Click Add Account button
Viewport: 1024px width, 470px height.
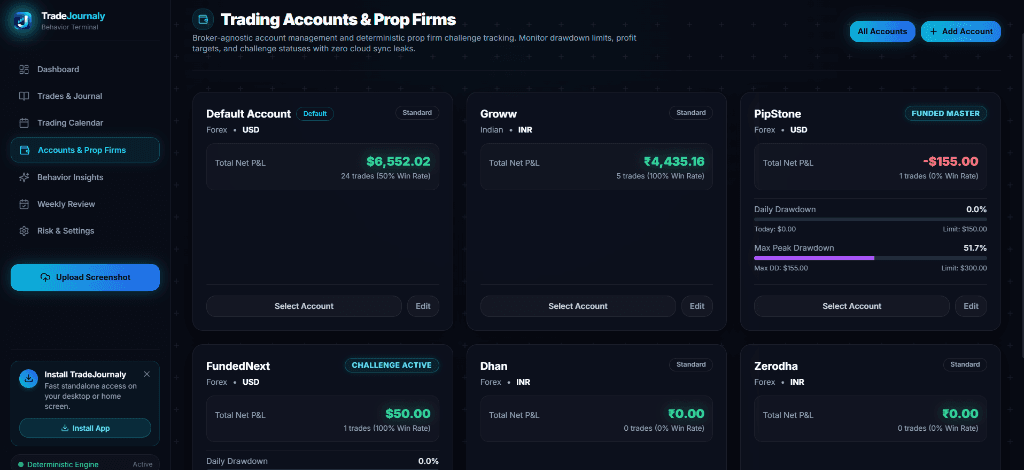(961, 31)
